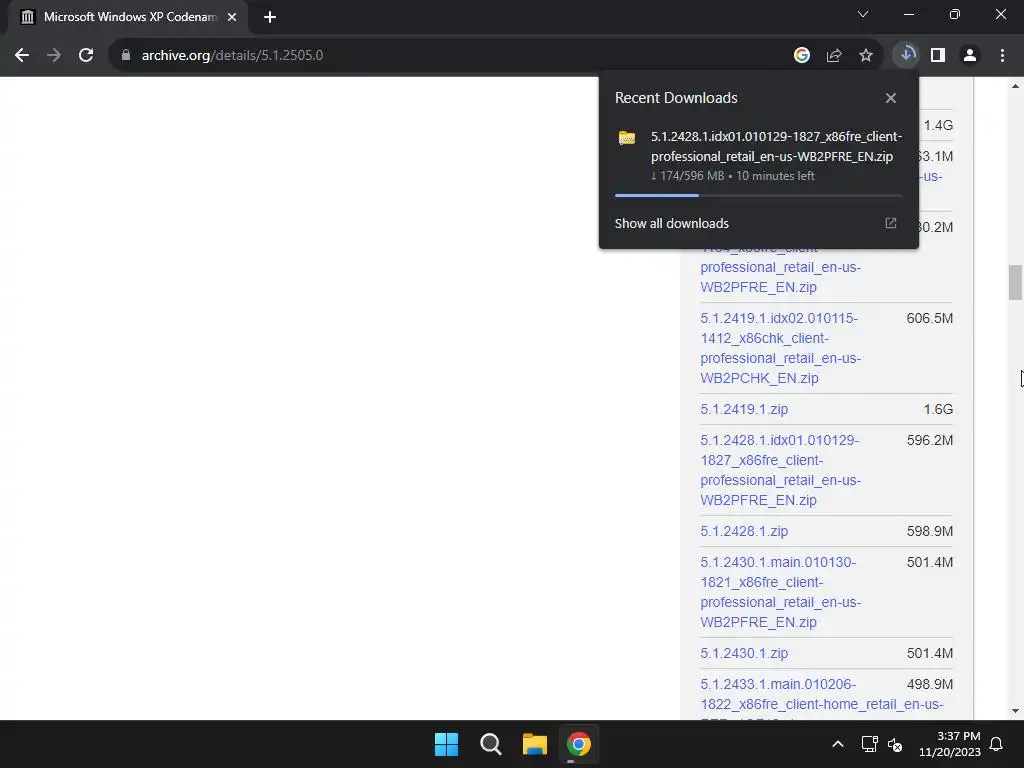Click the scrollbar down arrow
The image size is (1024, 768).
(x=1015, y=711)
